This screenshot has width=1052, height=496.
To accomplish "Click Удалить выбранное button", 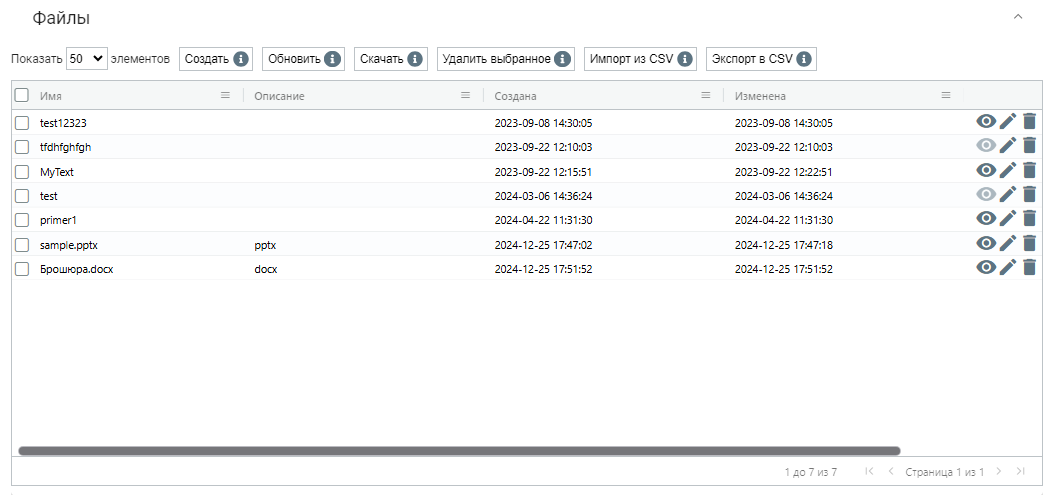I will pyautogui.click(x=506, y=59).
